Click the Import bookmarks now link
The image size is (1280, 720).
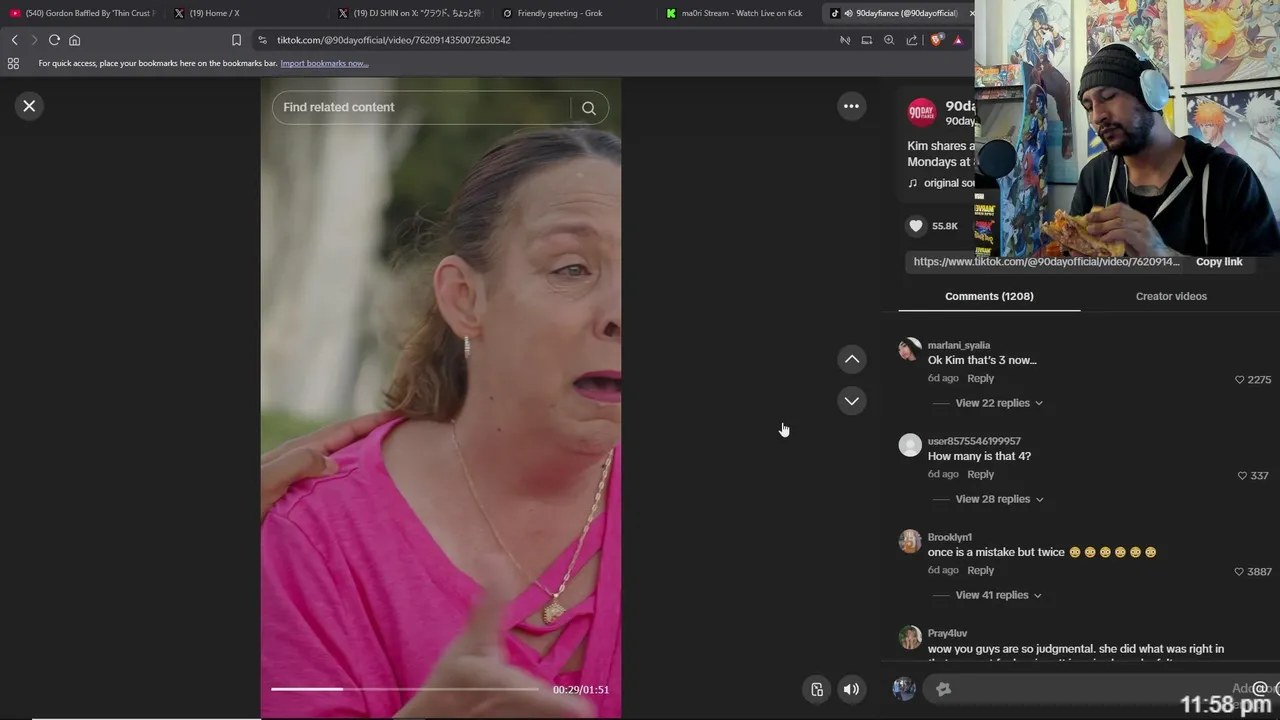point(324,63)
